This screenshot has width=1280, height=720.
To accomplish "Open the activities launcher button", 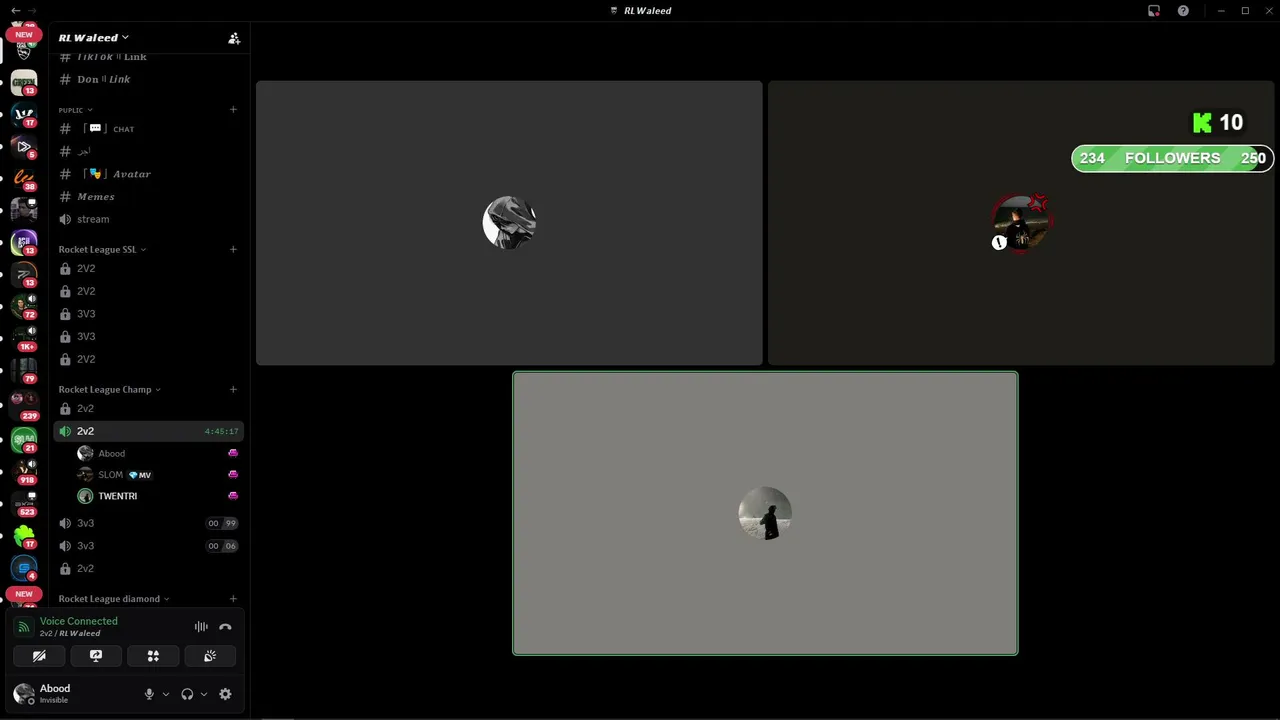I will point(153,656).
